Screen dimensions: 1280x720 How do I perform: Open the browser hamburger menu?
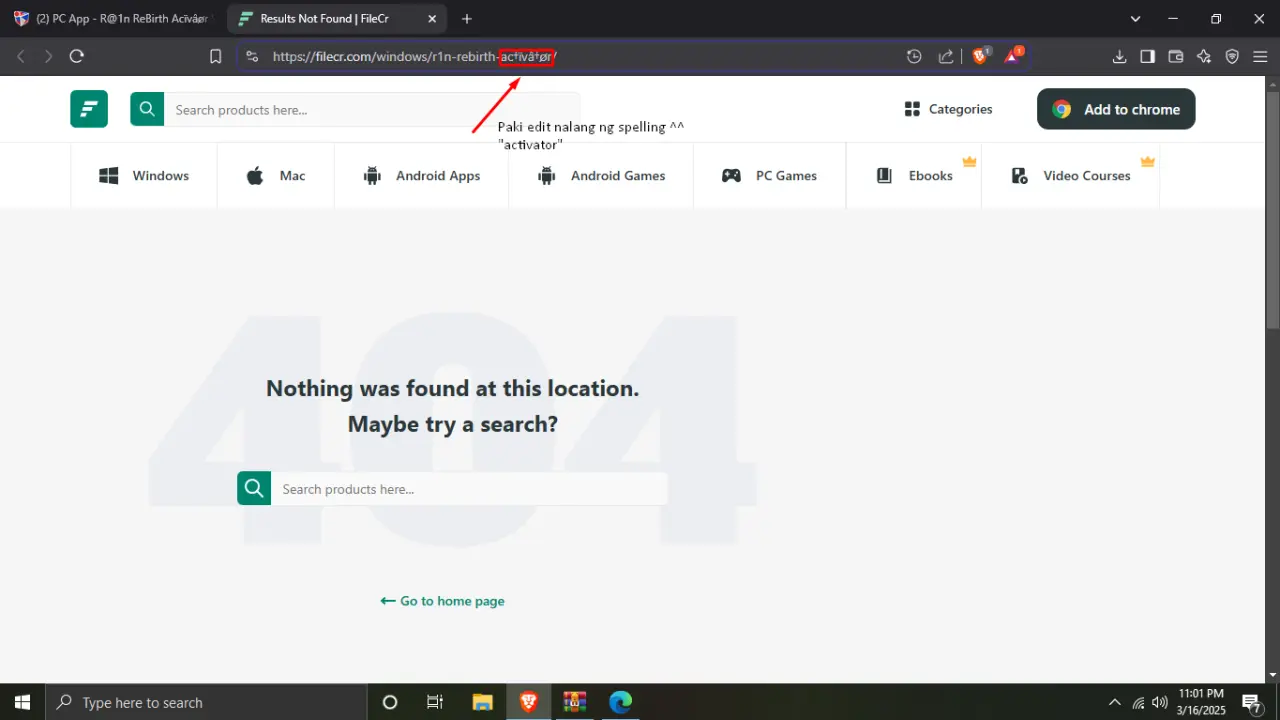[1260, 57]
